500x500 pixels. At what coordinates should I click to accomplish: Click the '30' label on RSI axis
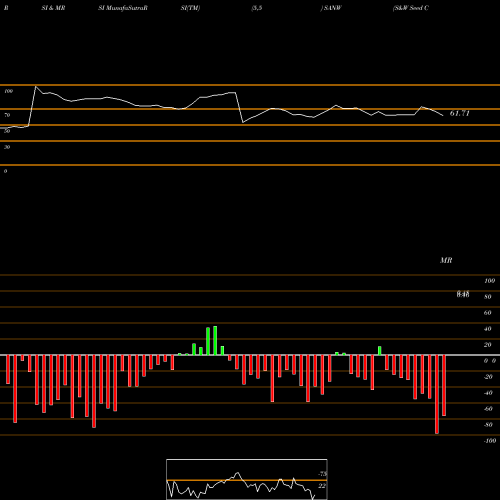pyautogui.click(x=7, y=147)
